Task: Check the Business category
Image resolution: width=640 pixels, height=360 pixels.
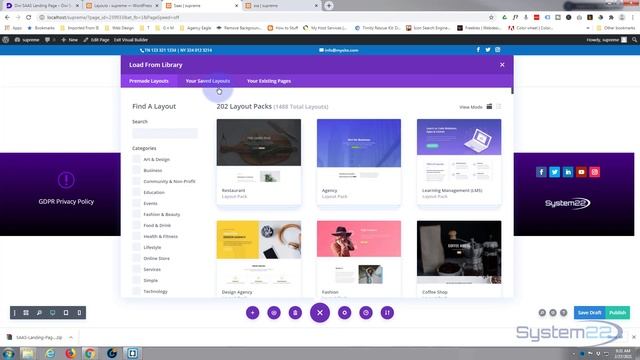Action: point(136,170)
